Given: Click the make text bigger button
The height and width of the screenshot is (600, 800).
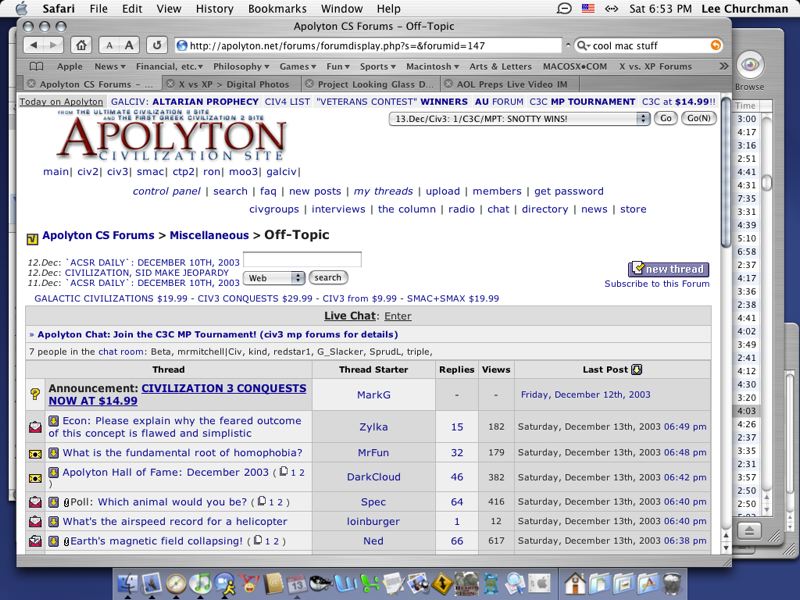Looking at the screenshot, I should coord(130,45).
